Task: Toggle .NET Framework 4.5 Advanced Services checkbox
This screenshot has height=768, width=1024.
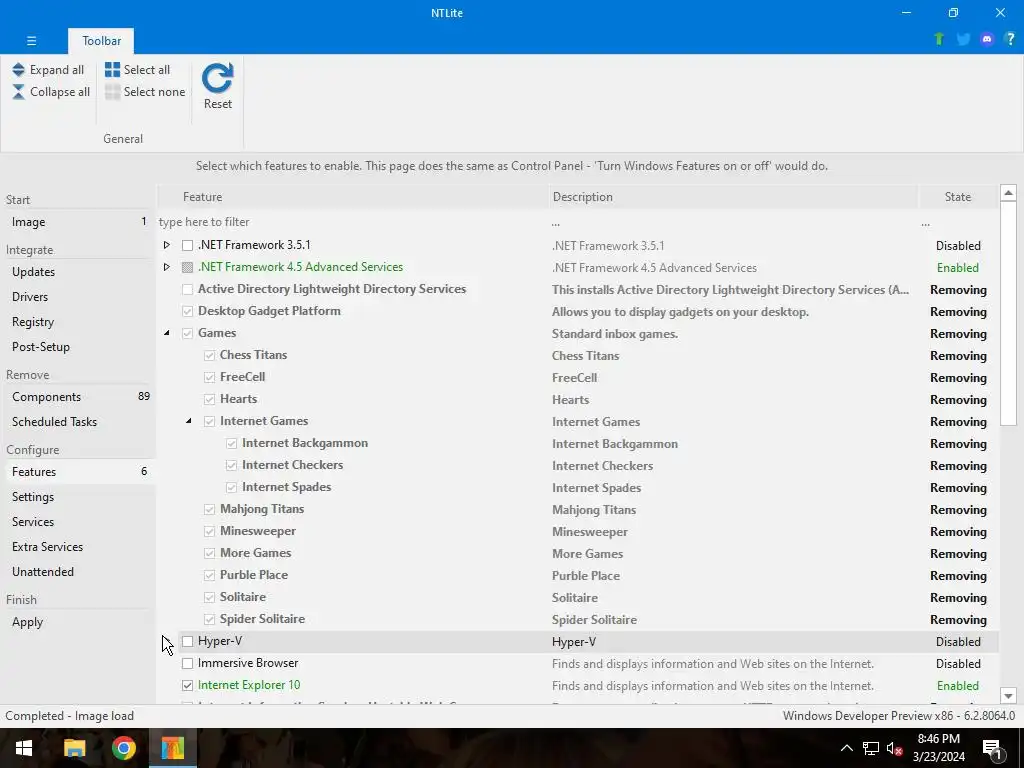Action: [x=187, y=267]
